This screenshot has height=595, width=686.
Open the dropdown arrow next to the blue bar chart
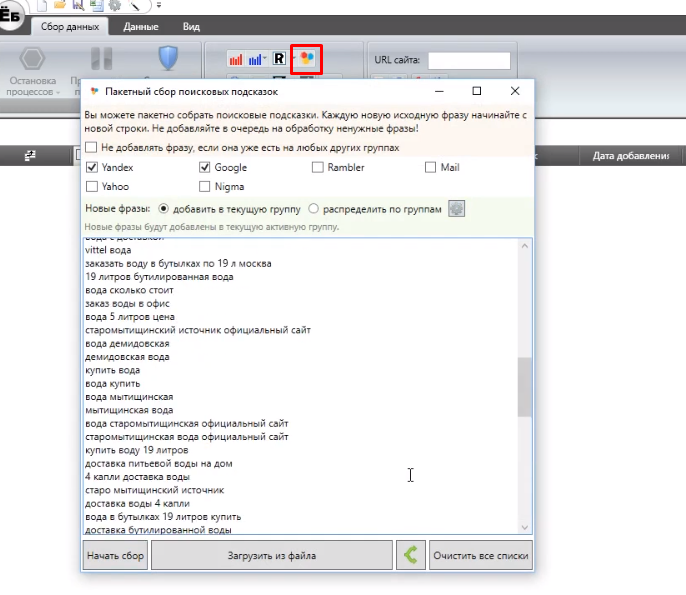265,58
